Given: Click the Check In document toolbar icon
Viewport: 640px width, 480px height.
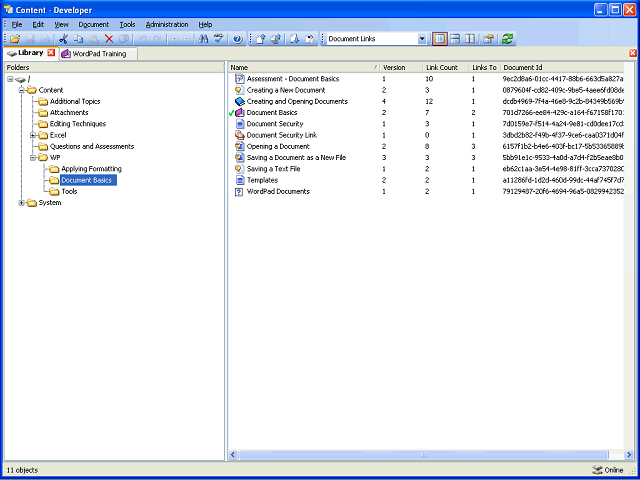Looking at the screenshot, I should point(261,39).
